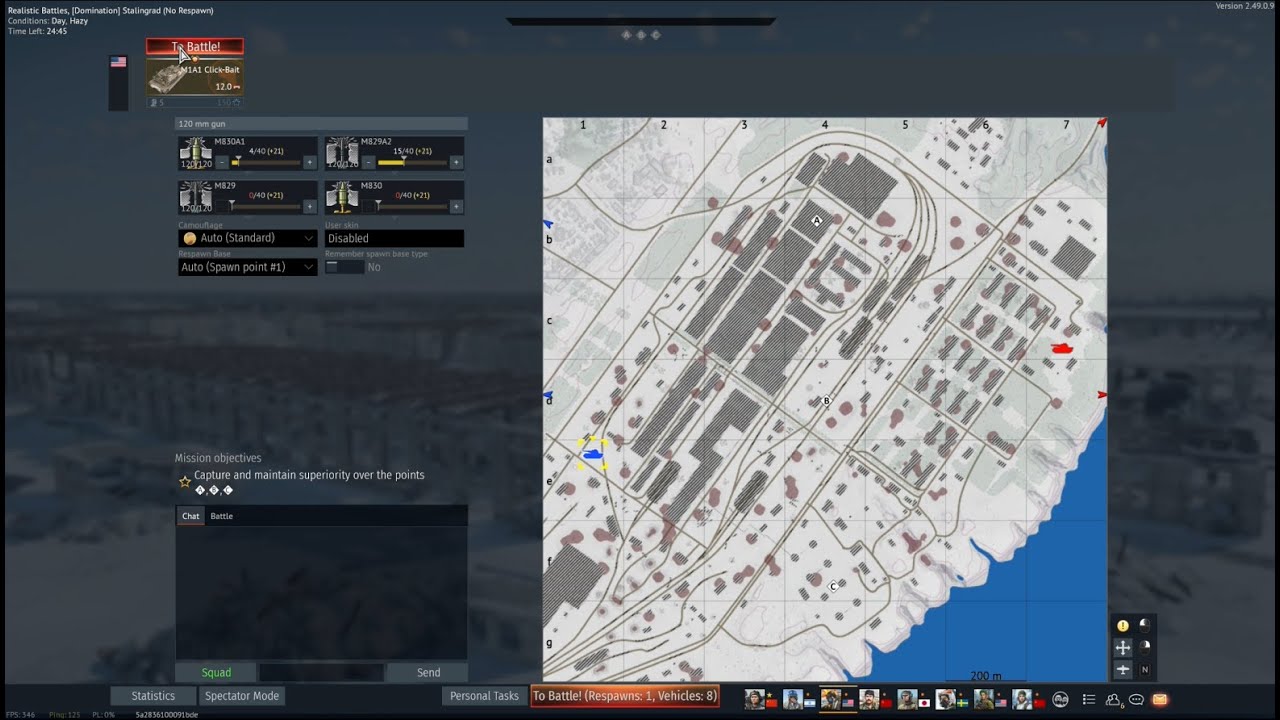This screenshot has width=1280, height=720.
Task: Click the chat message input field
Action: click(x=321, y=673)
